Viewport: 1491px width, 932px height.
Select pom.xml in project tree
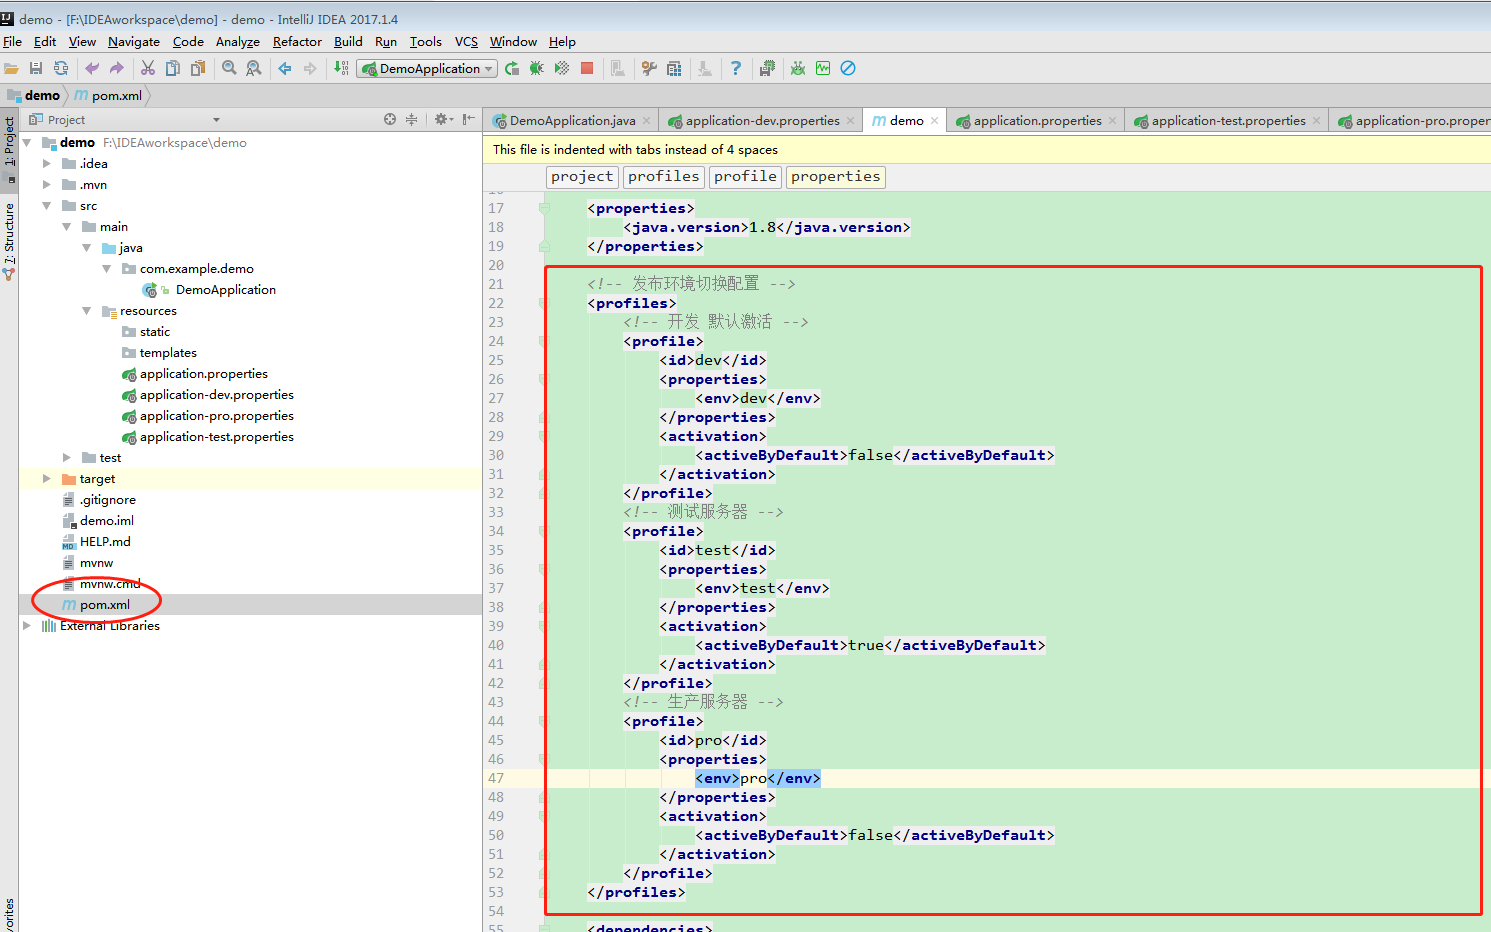click(x=105, y=604)
